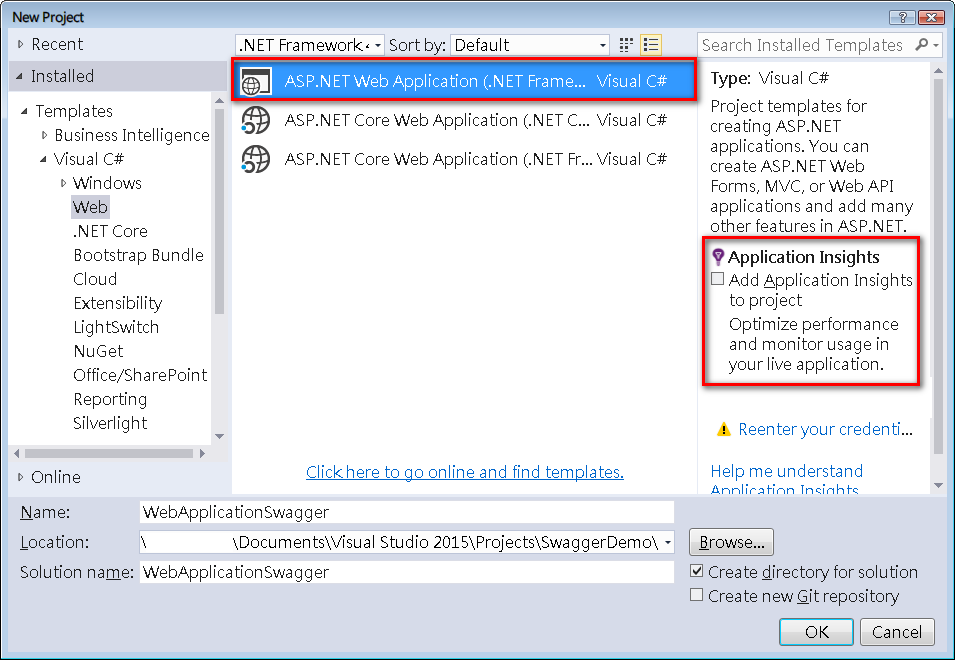This screenshot has height=660, width=955.
Task: Click in the Name text field
Action: pyautogui.click(x=407, y=512)
